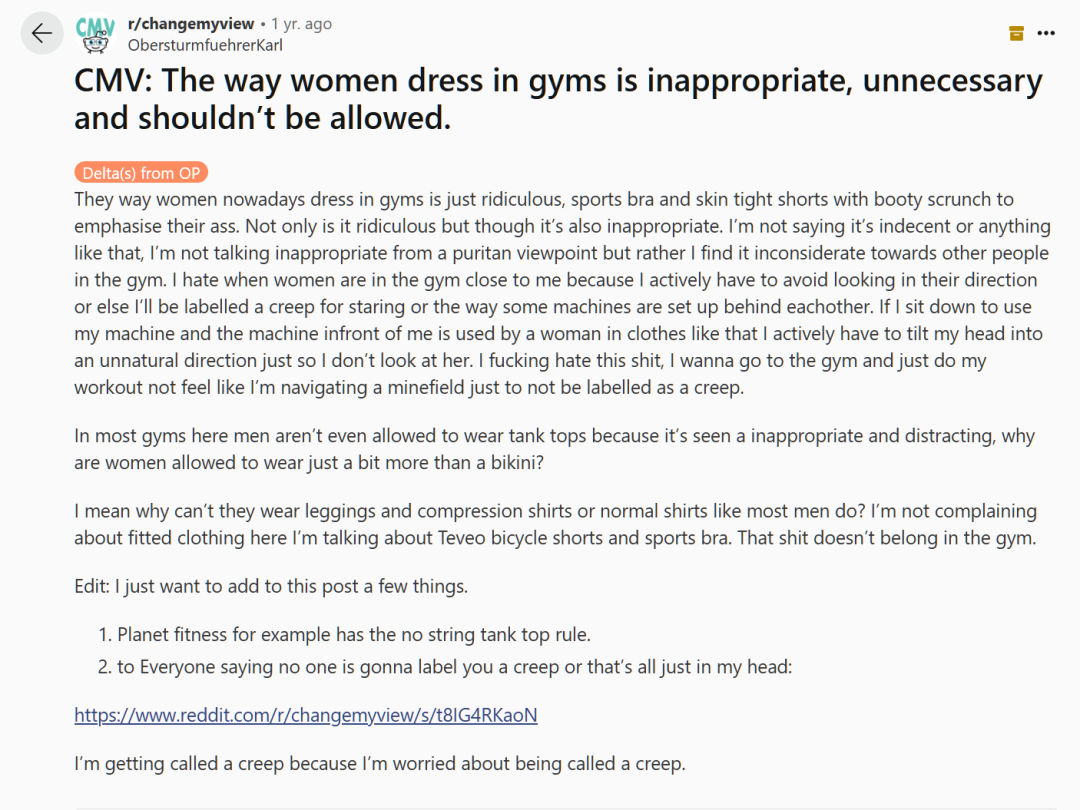Viewport: 1080px width, 810px height.
Task: Visit the r/changemyview subreddit link
Action: 191,23
